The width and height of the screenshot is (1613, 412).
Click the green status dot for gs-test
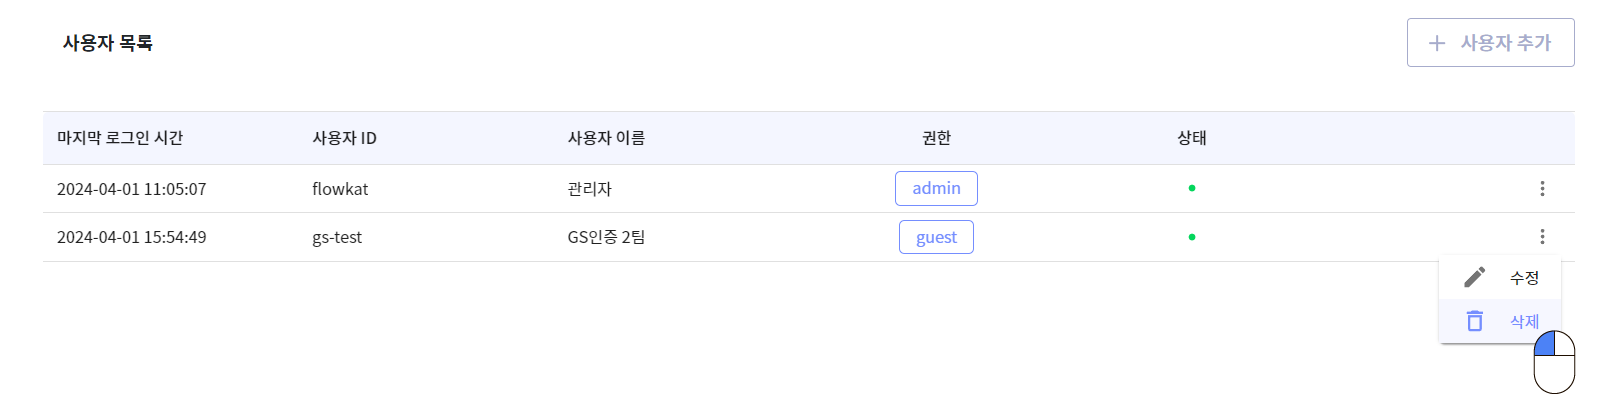[1192, 237]
